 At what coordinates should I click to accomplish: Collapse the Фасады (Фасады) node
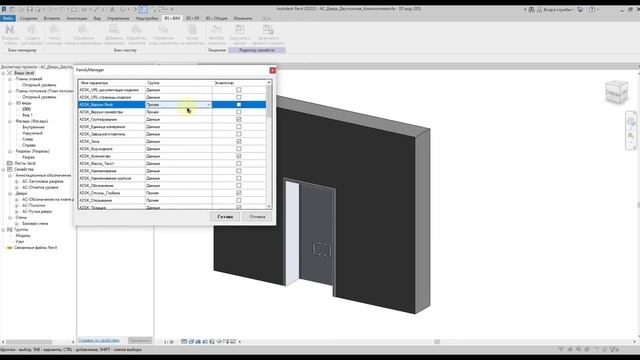10,121
